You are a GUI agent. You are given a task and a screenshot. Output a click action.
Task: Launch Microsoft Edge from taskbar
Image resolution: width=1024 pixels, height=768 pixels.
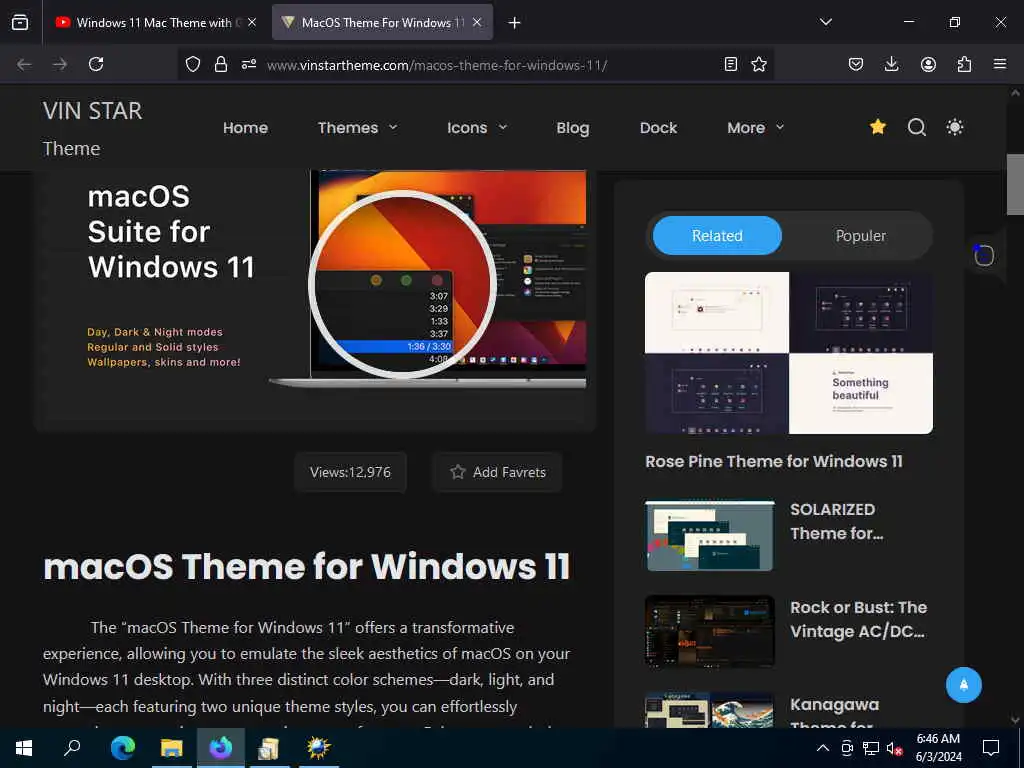coord(123,748)
